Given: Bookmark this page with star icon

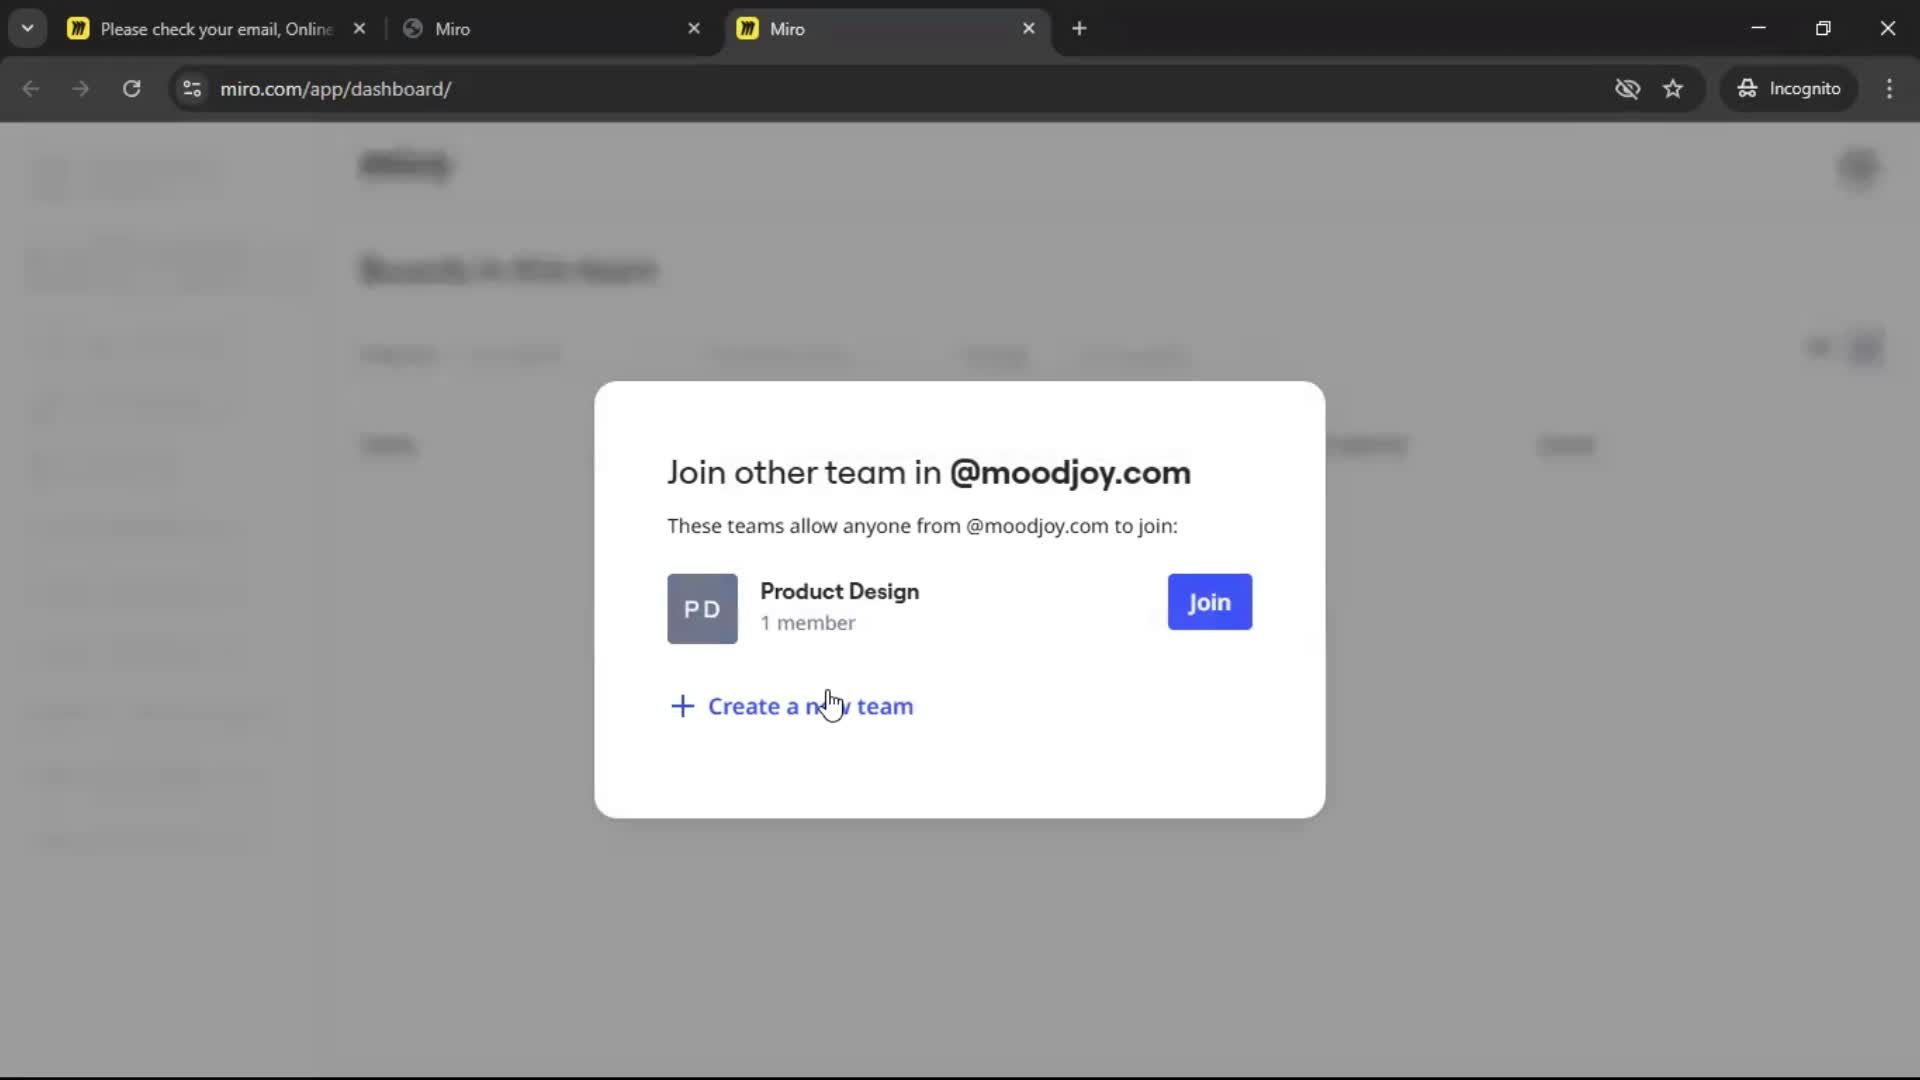Looking at the screenshot, I should (x=1673, y=89).
